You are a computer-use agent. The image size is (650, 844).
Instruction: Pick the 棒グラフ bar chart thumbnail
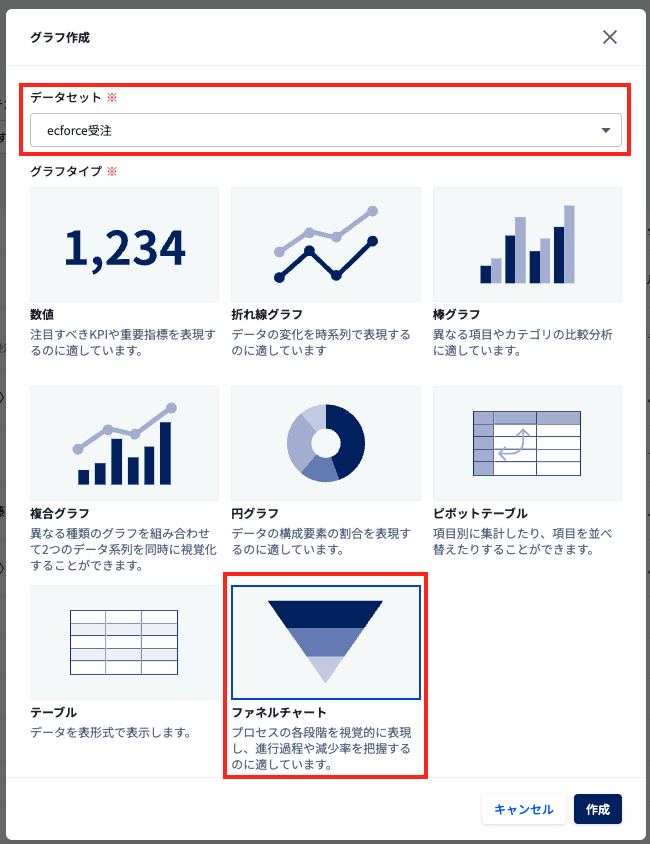pos(527,244)
